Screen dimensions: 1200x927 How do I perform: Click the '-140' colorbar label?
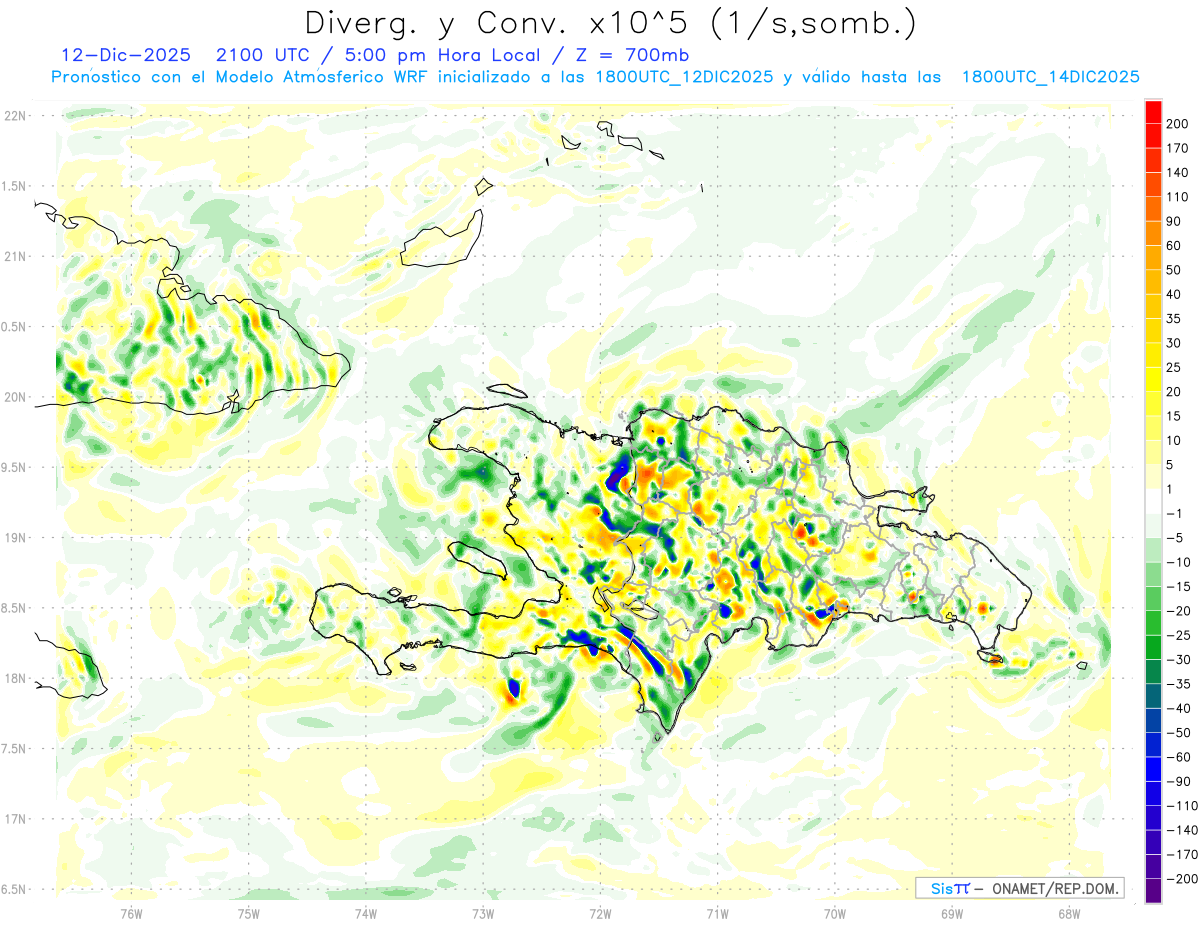click(x=1181, y=830)
